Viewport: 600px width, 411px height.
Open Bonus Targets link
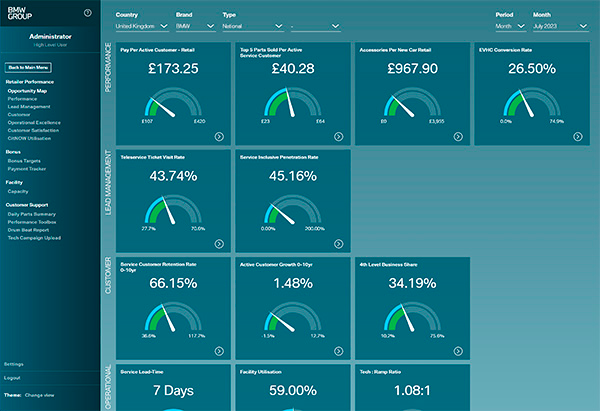(x=24, y=161)
